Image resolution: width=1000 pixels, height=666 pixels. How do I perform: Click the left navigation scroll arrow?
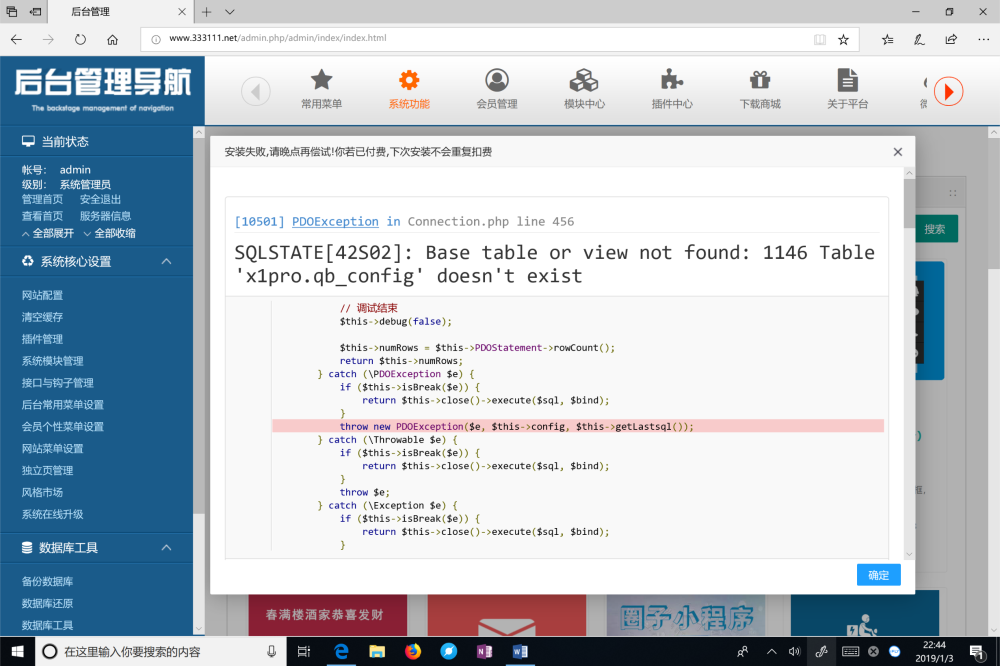tap(256, 91)
